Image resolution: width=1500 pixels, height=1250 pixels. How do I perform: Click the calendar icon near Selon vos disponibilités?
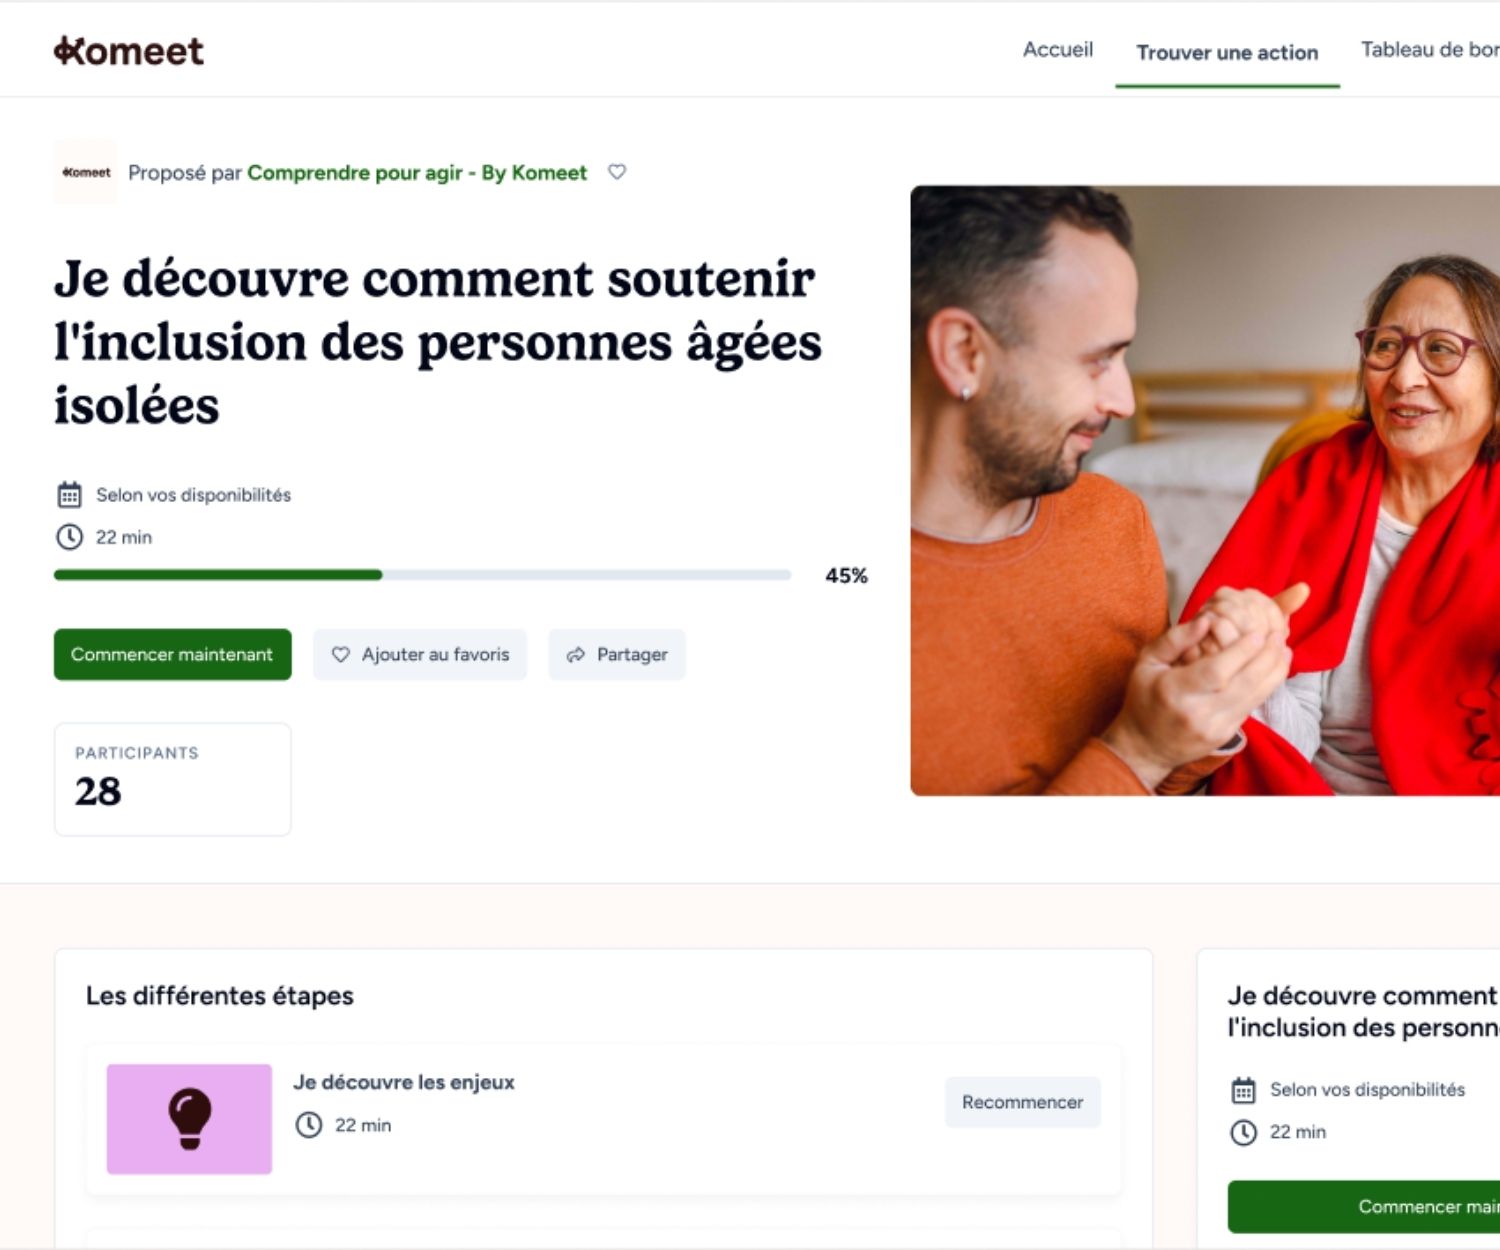[x=69, y=495]
